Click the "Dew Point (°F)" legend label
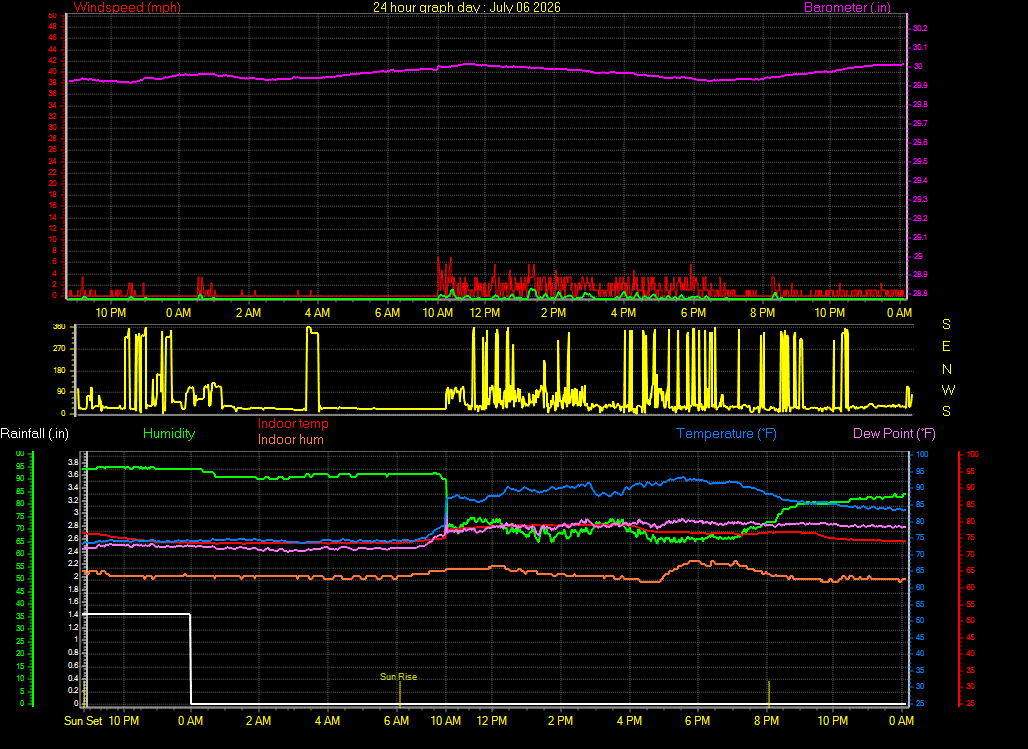 pyautogui.click(x=894, y=434)
